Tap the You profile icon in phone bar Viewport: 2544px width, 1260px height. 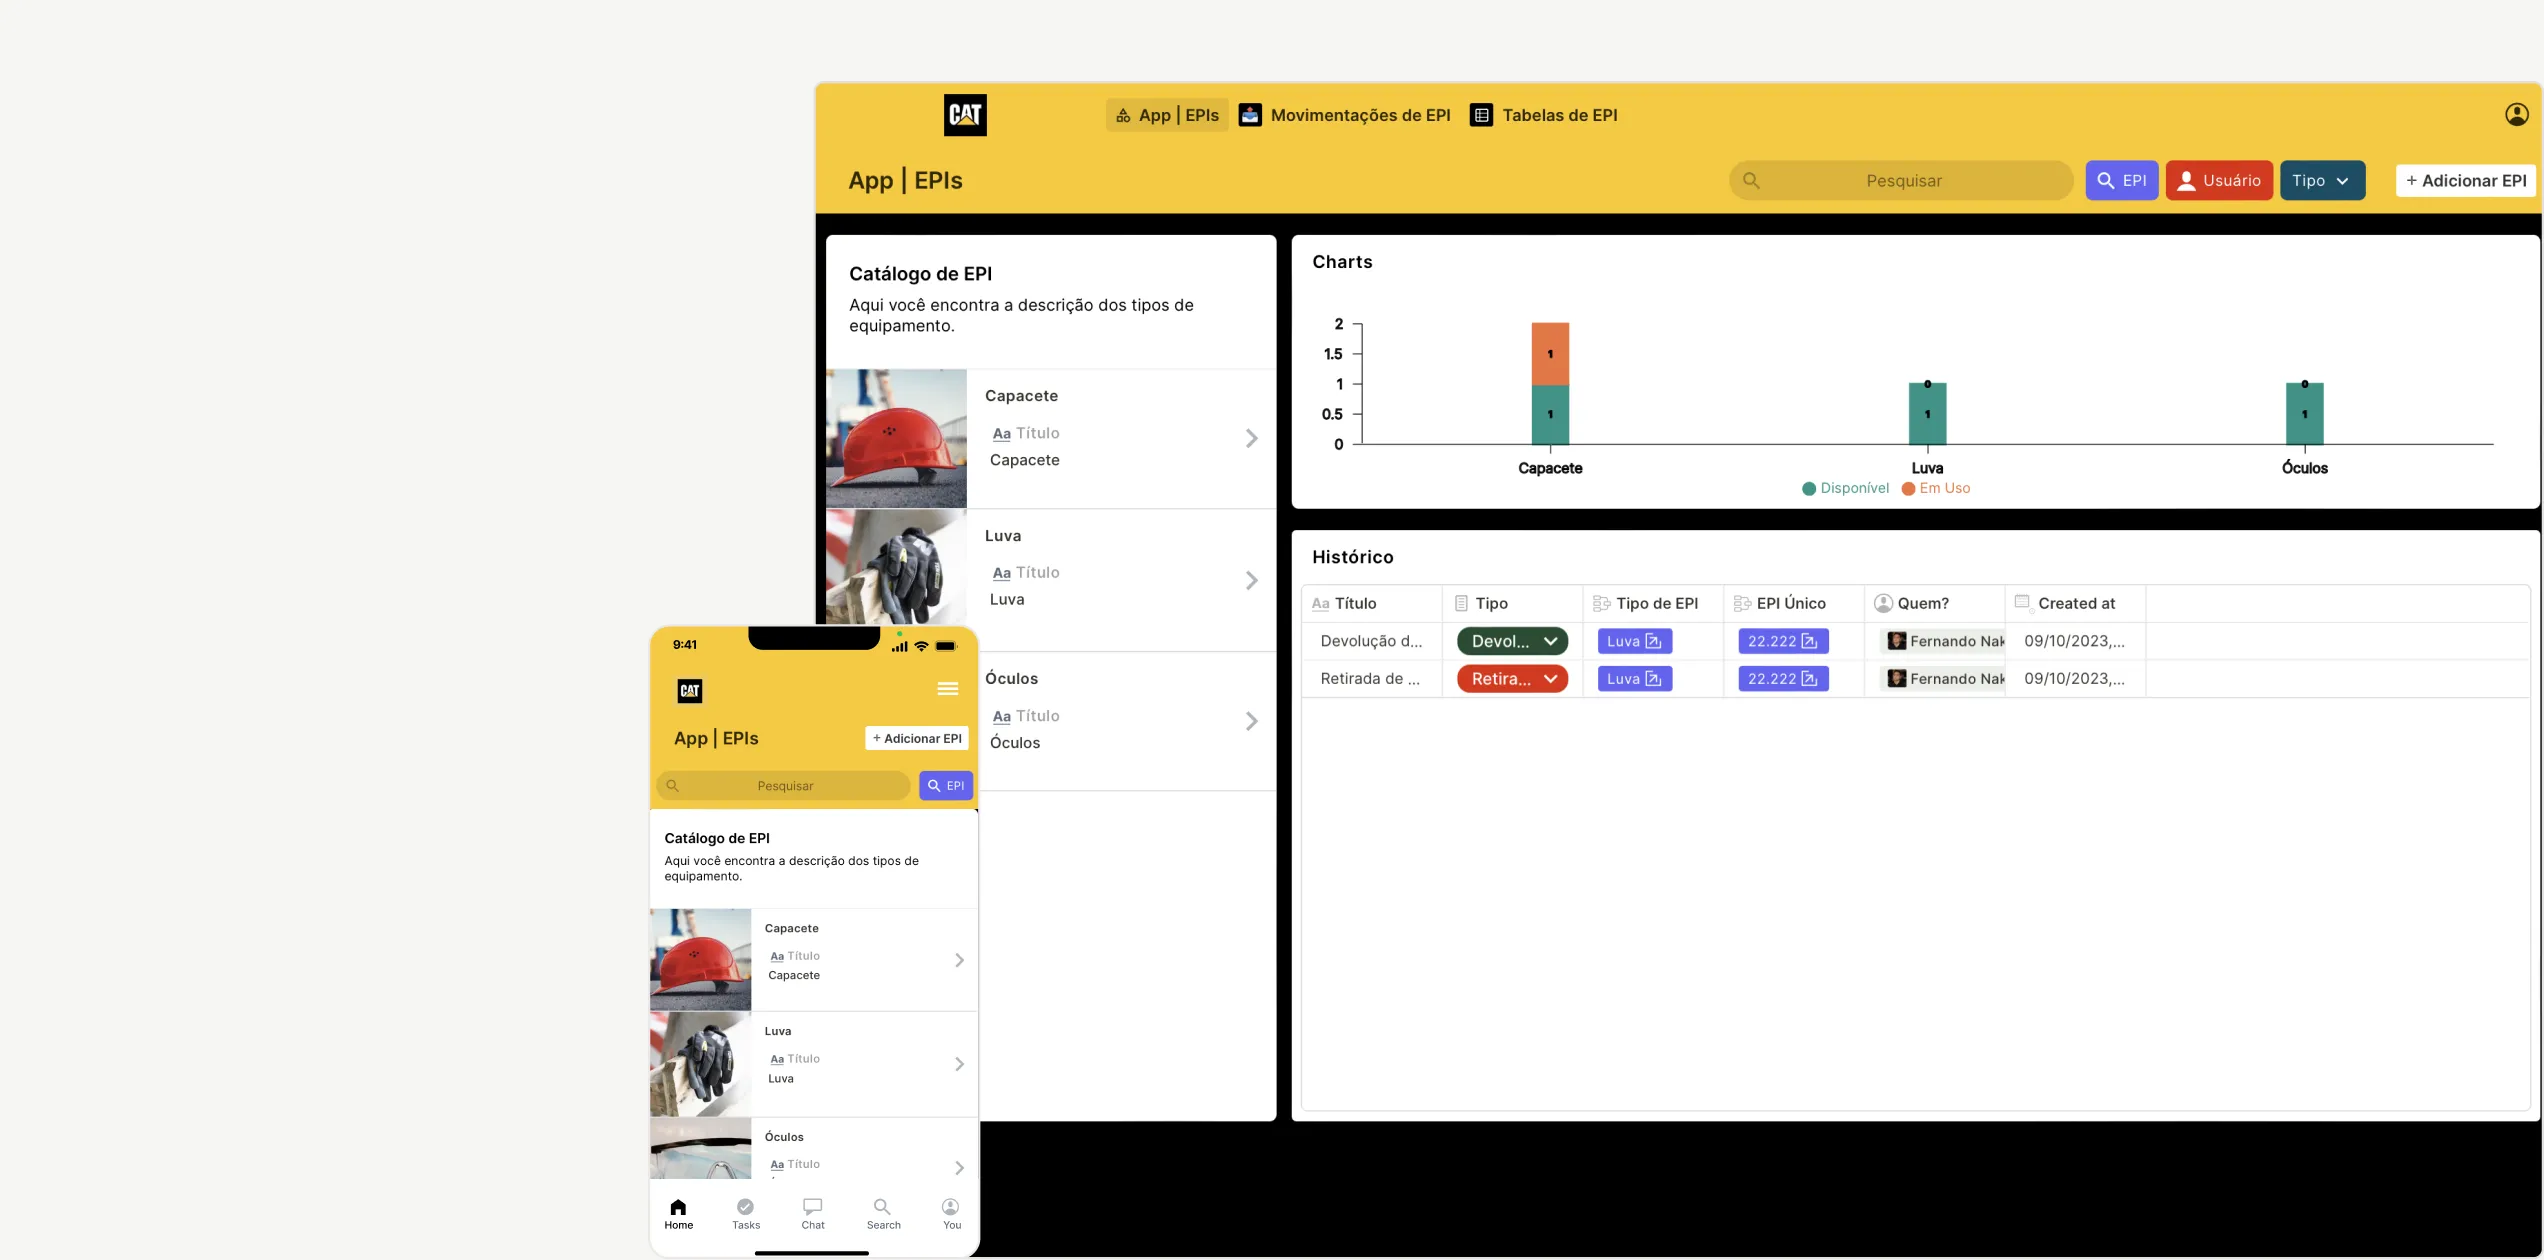pos(951,1207)
